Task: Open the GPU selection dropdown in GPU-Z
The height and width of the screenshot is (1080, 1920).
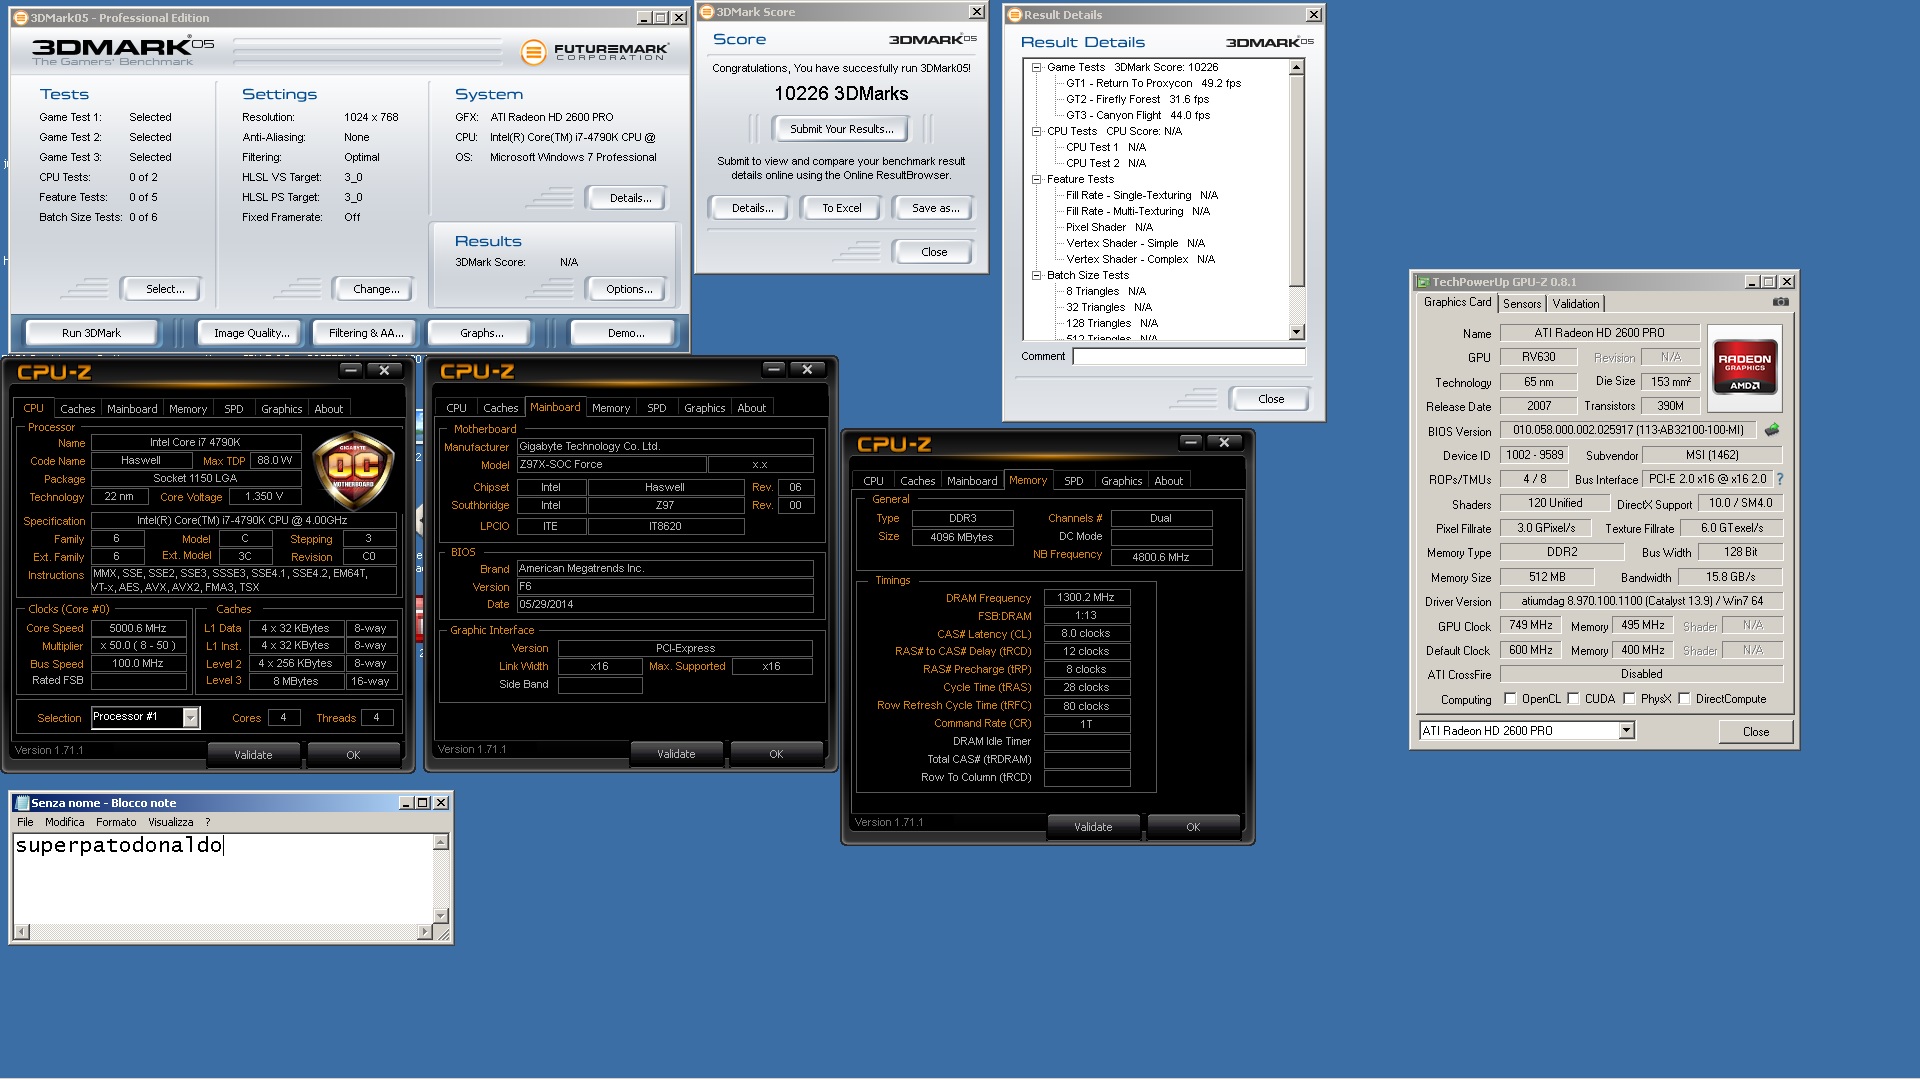Action: 1626,731
